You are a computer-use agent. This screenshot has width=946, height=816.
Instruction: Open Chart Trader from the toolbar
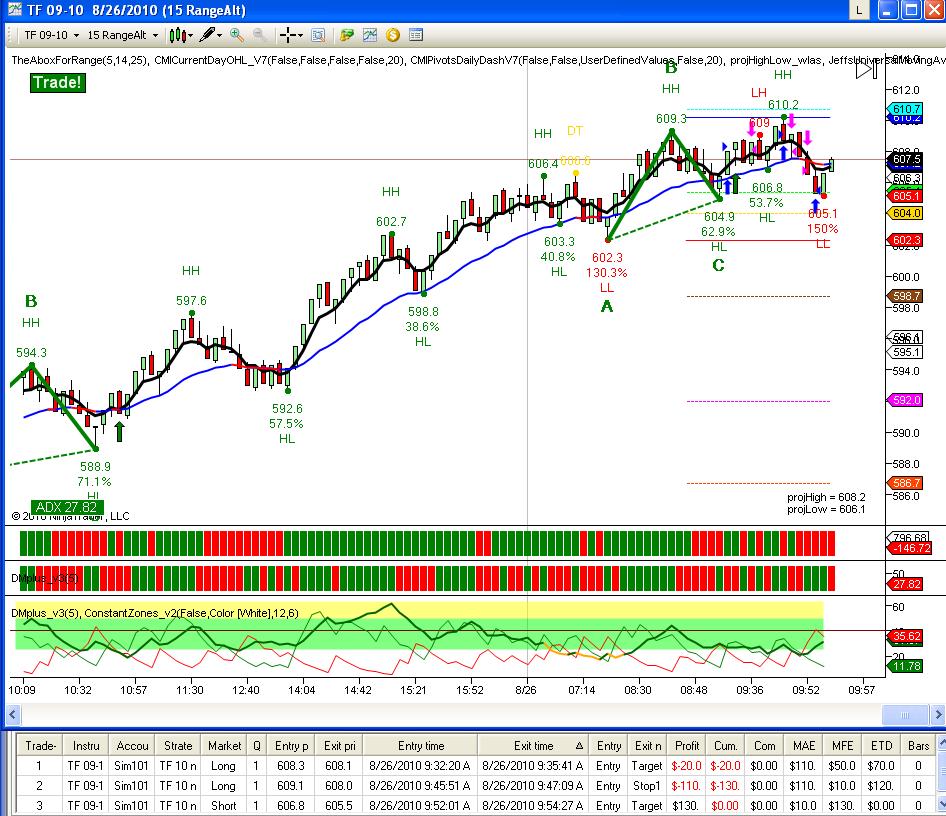pos(347,35)
